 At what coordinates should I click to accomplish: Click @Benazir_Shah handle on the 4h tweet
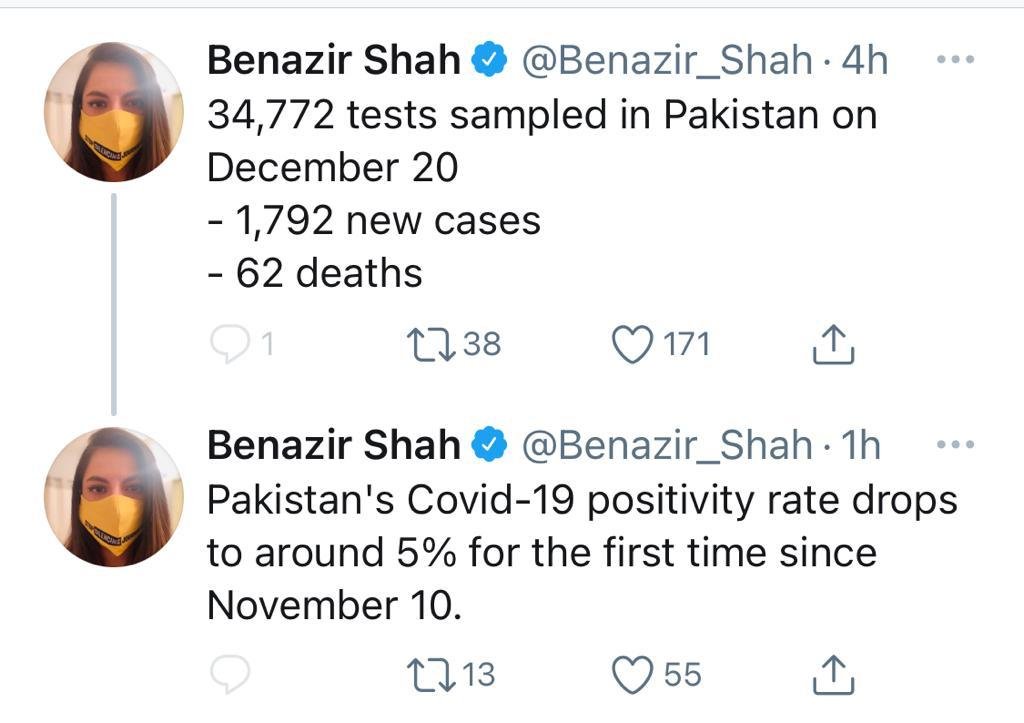(x=667, y=61)
